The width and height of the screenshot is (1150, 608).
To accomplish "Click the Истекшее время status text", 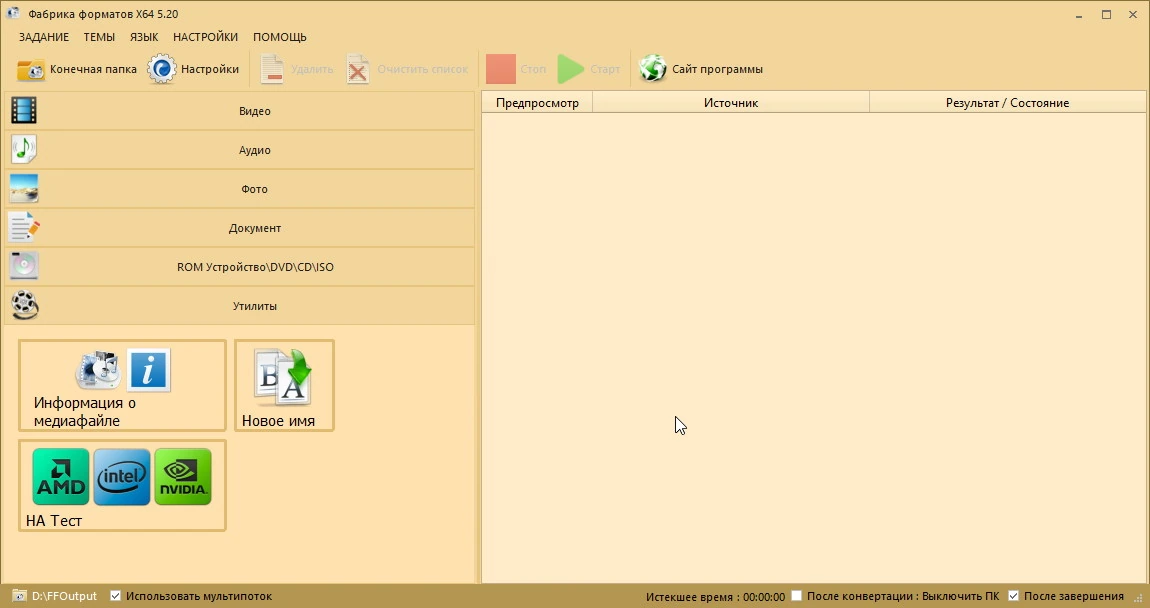I will (715, 596).
